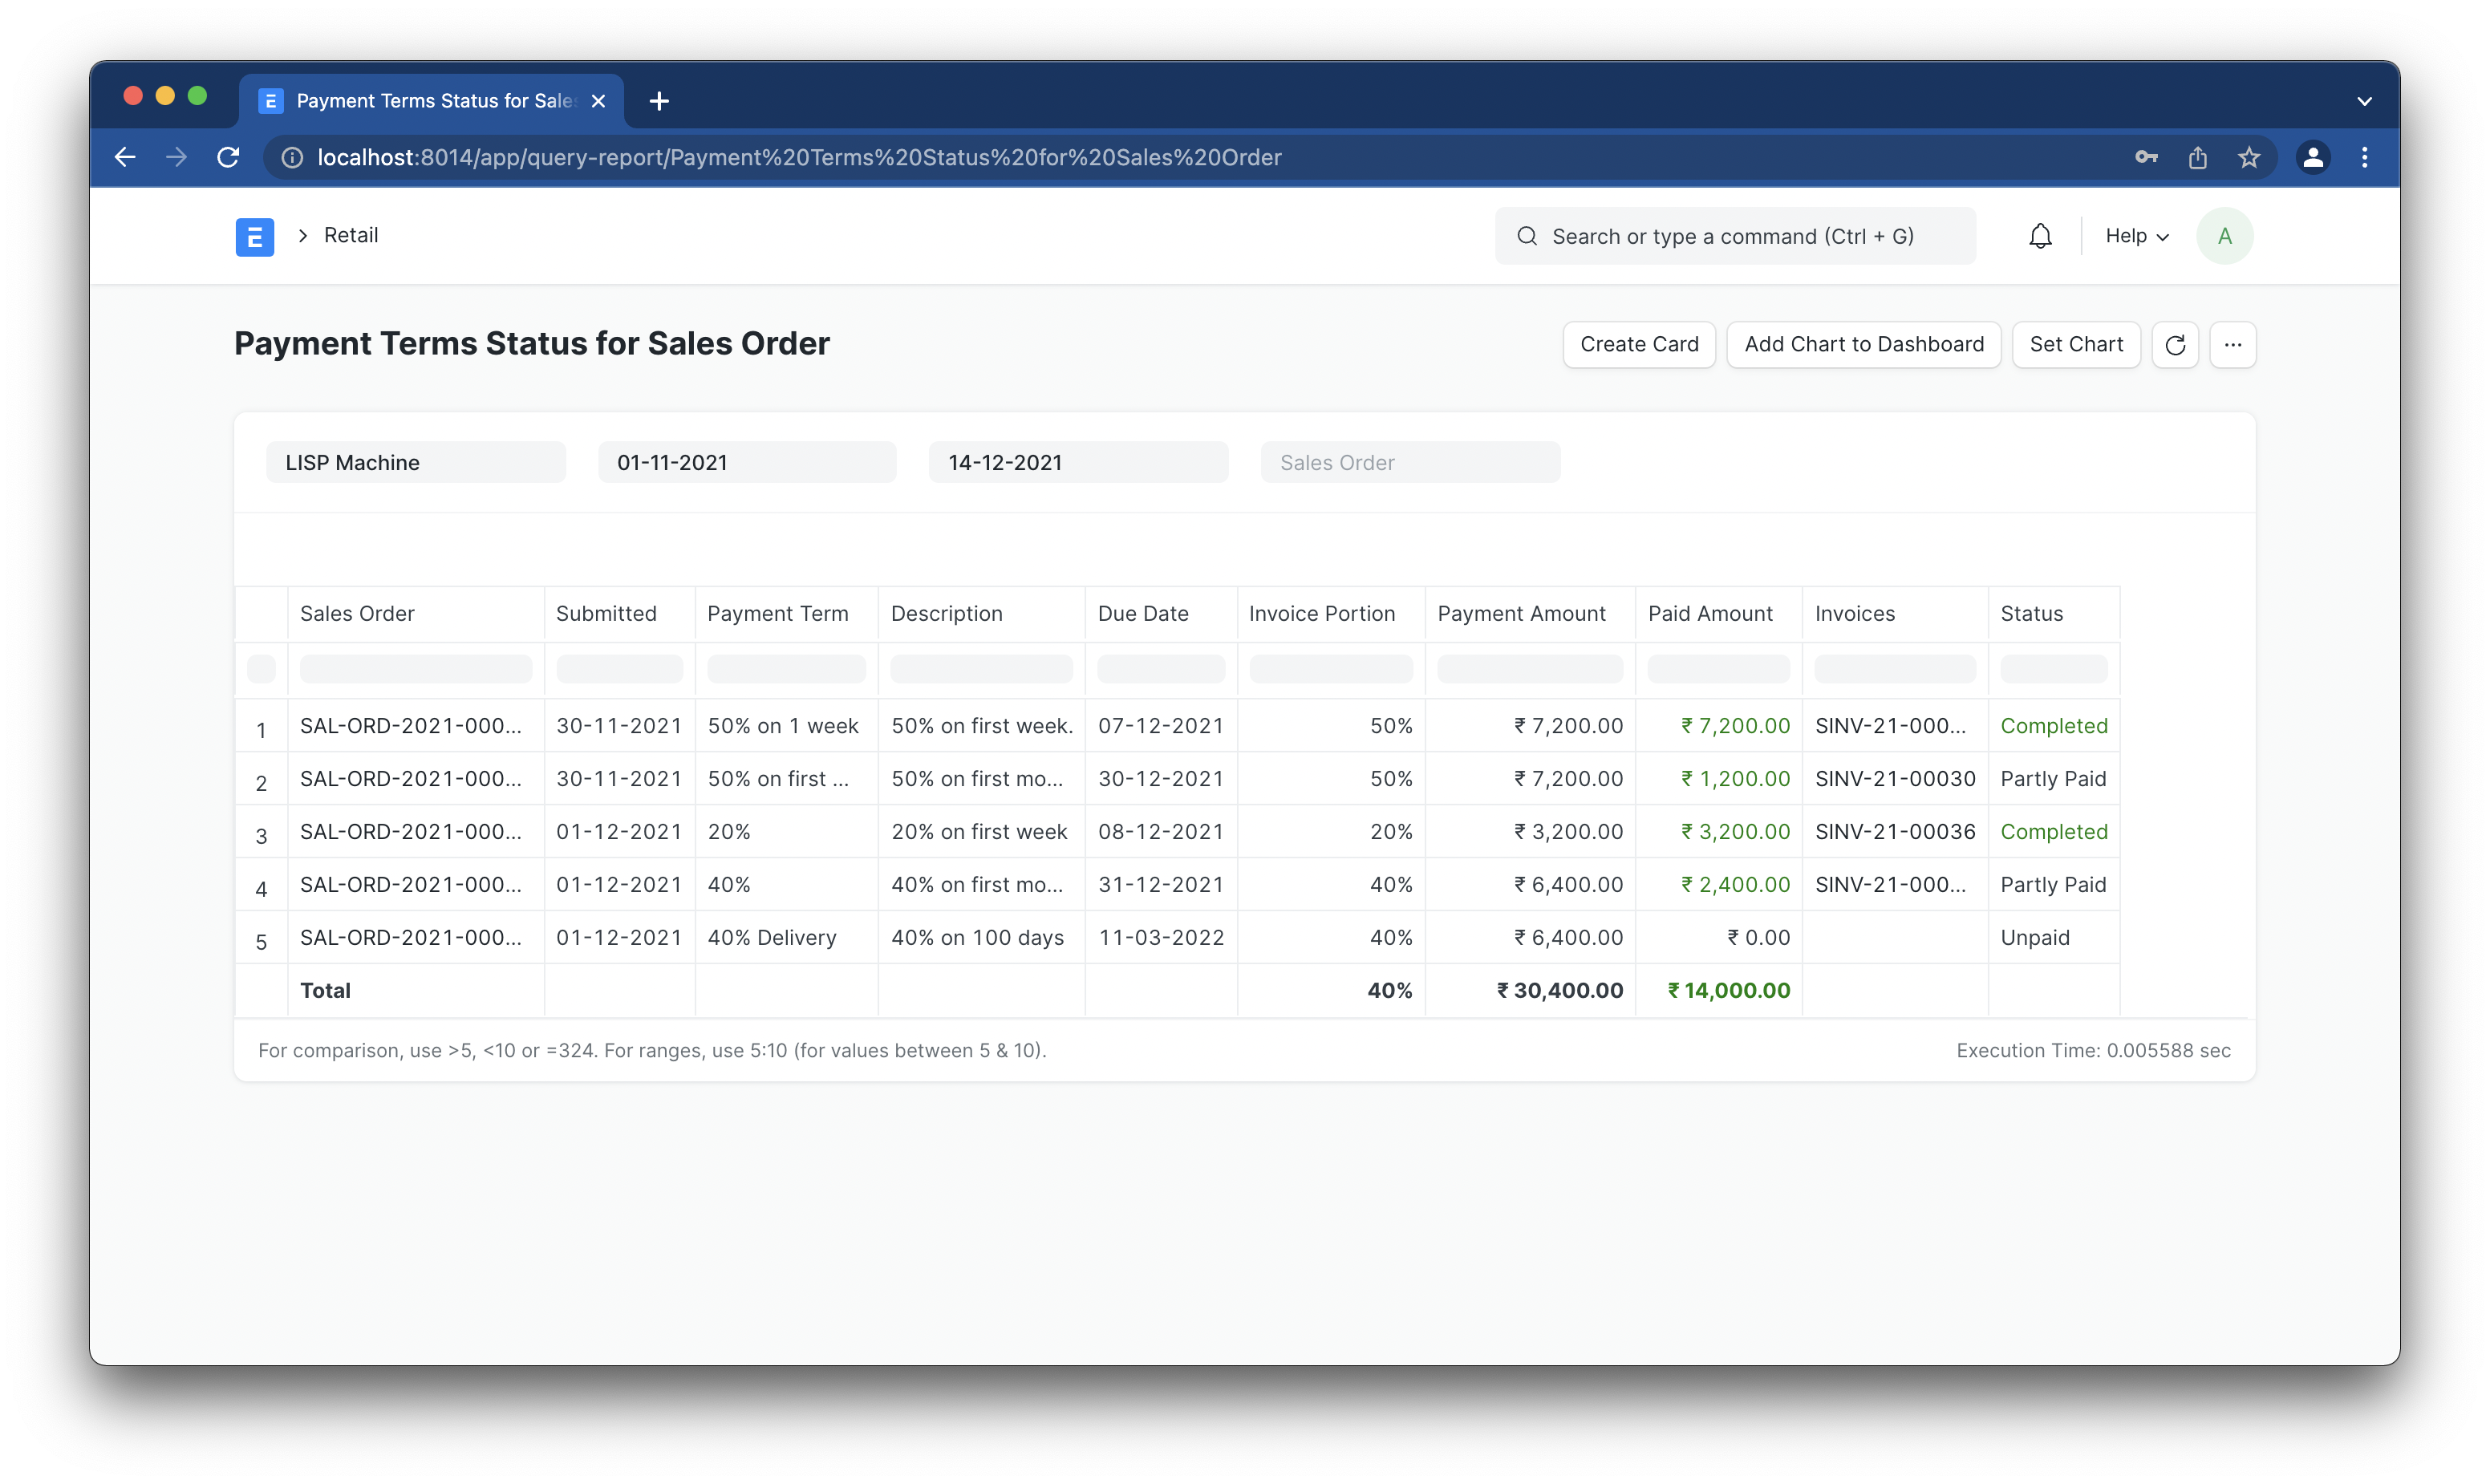Click the Sales Order filter field
Screen dimensions: 2490x1484
point(1409,462)
